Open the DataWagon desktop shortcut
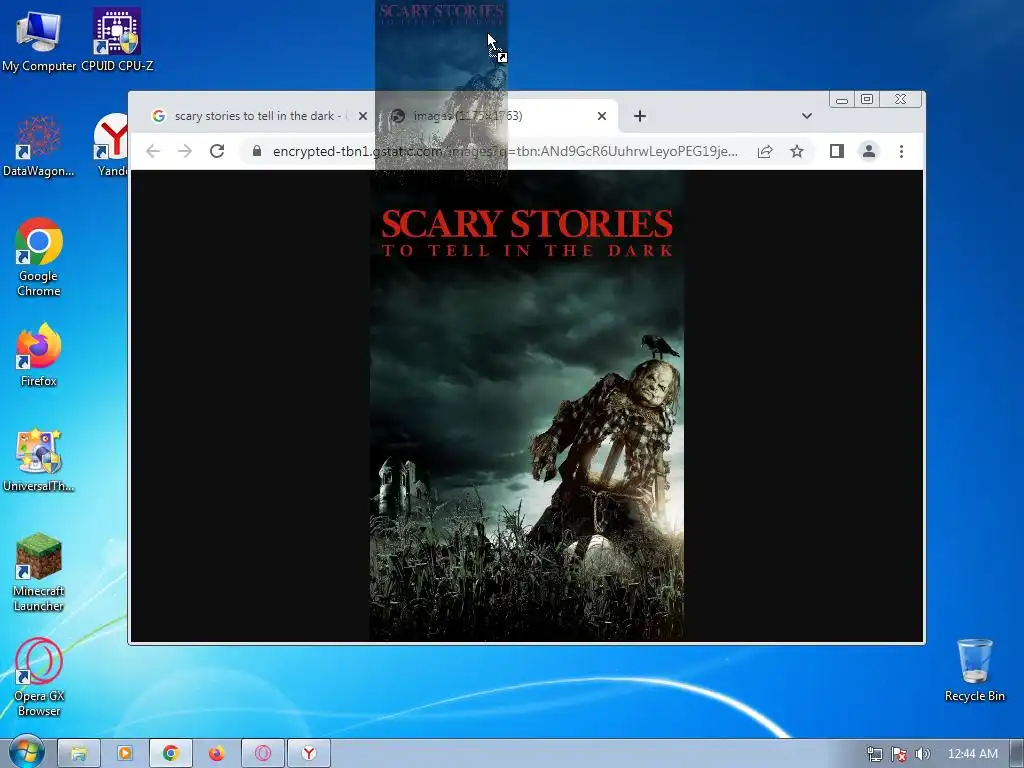This screenshot has height=768, width=1024. tap(39, 145)
